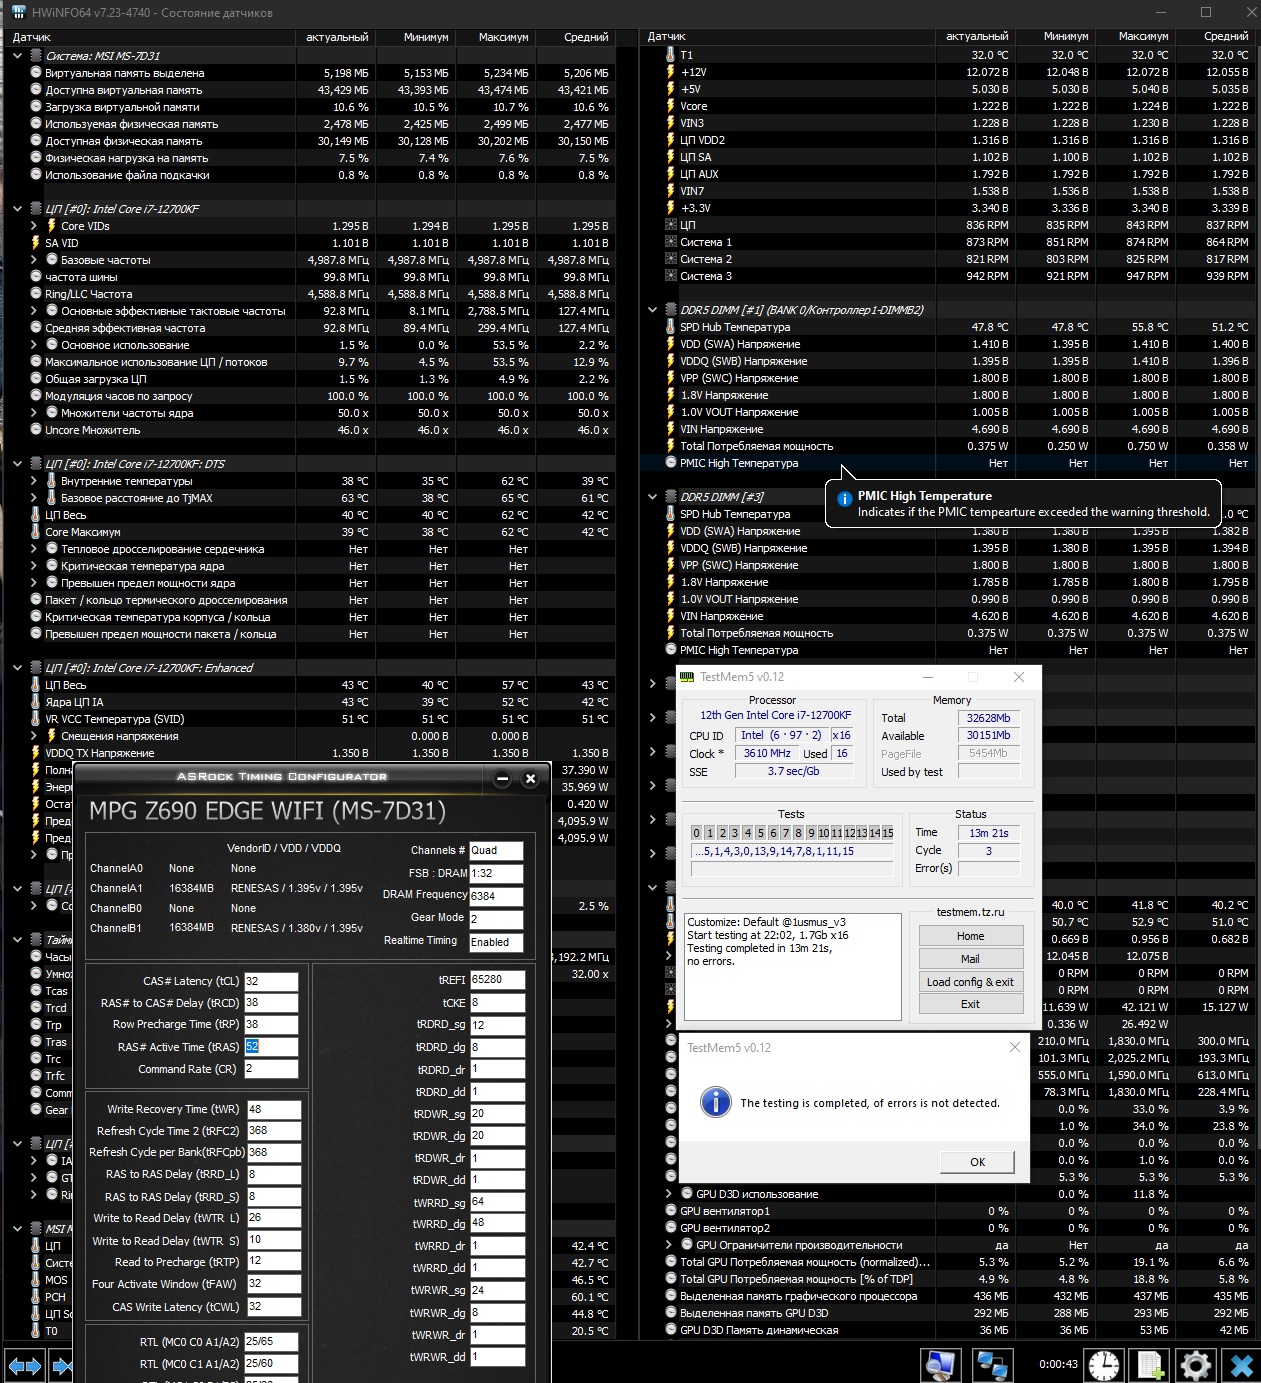Click Command Rate (CR) field
This screenshot has height=1383, width=1261.
pyautogui.click(x=271, y=1069)
